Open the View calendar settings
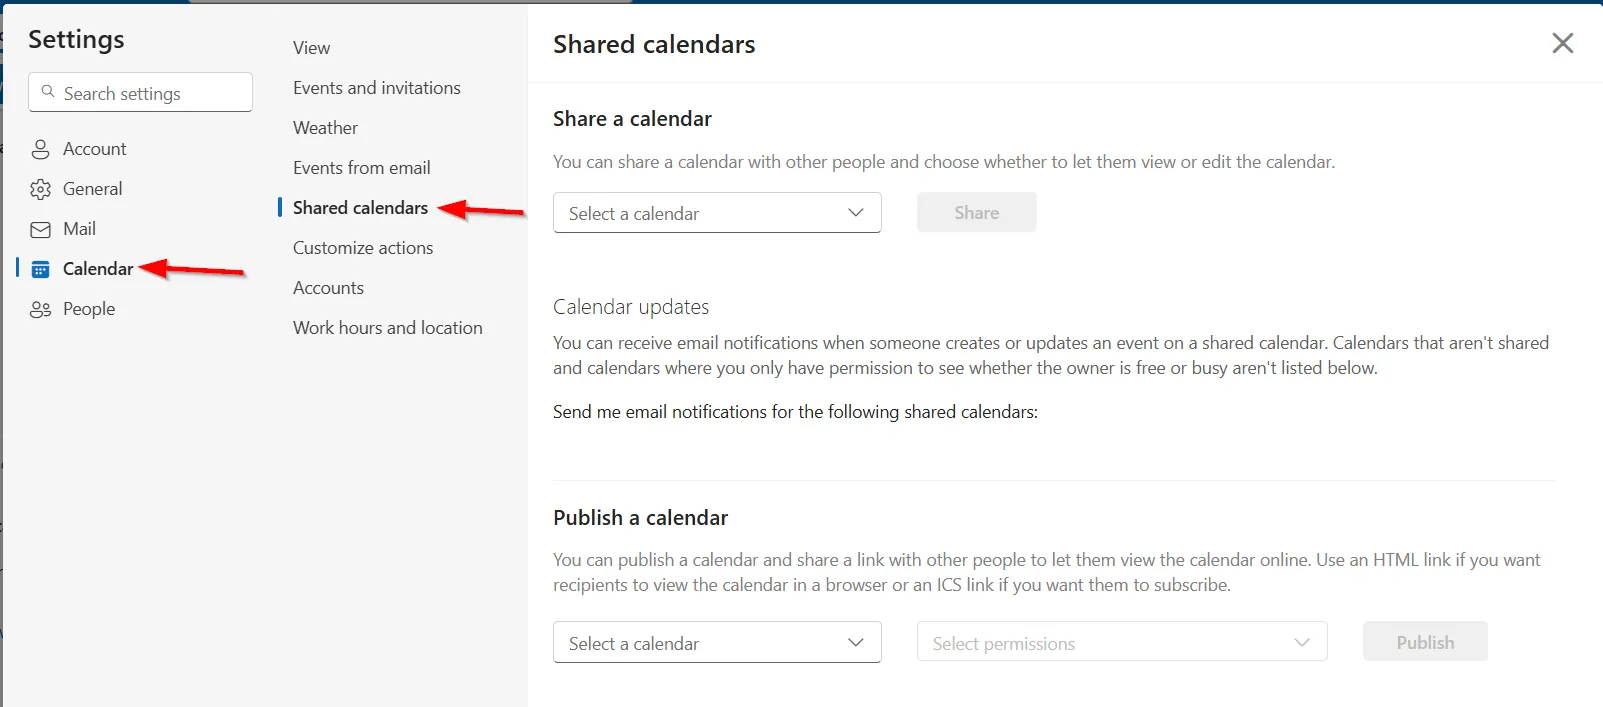Viewport: 1603px width, 707px height. point(310,47)
